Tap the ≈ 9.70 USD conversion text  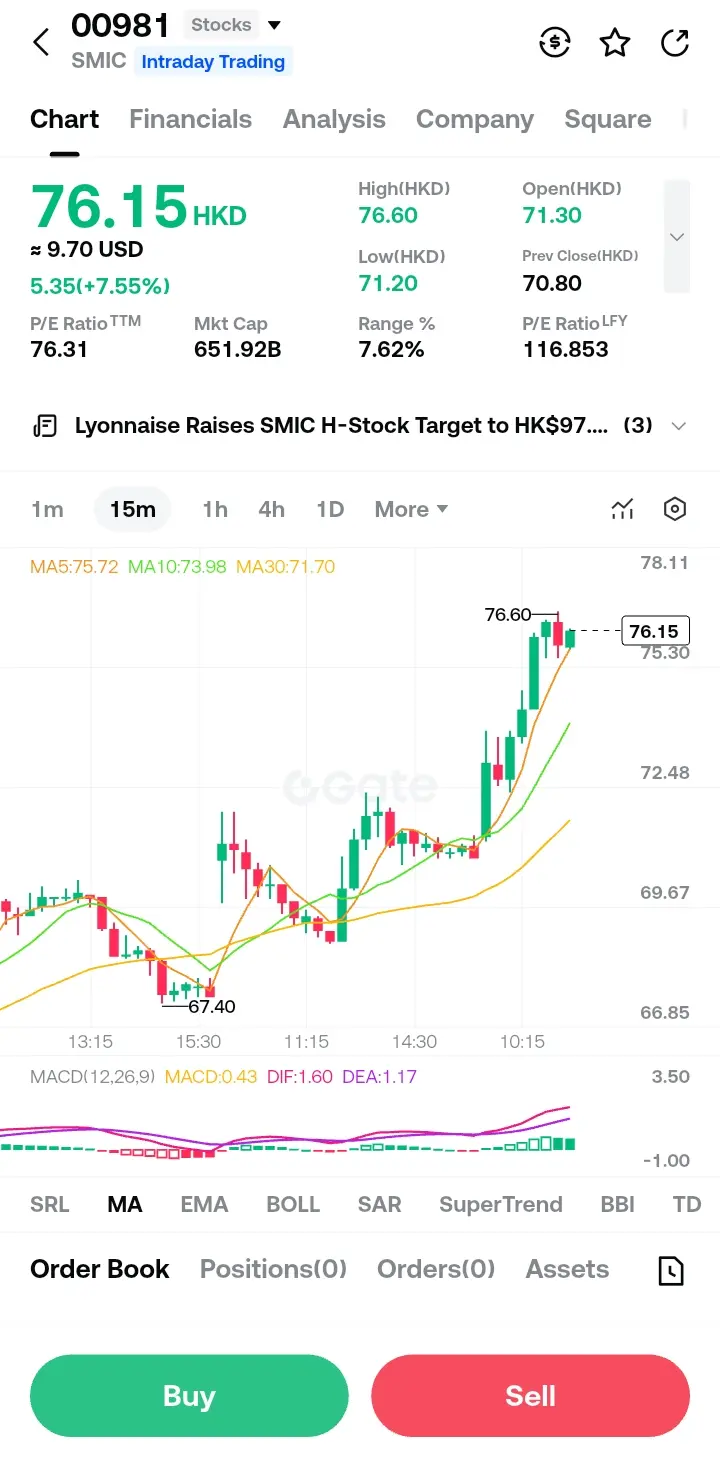pyautogui.click(x=87, y=250)
